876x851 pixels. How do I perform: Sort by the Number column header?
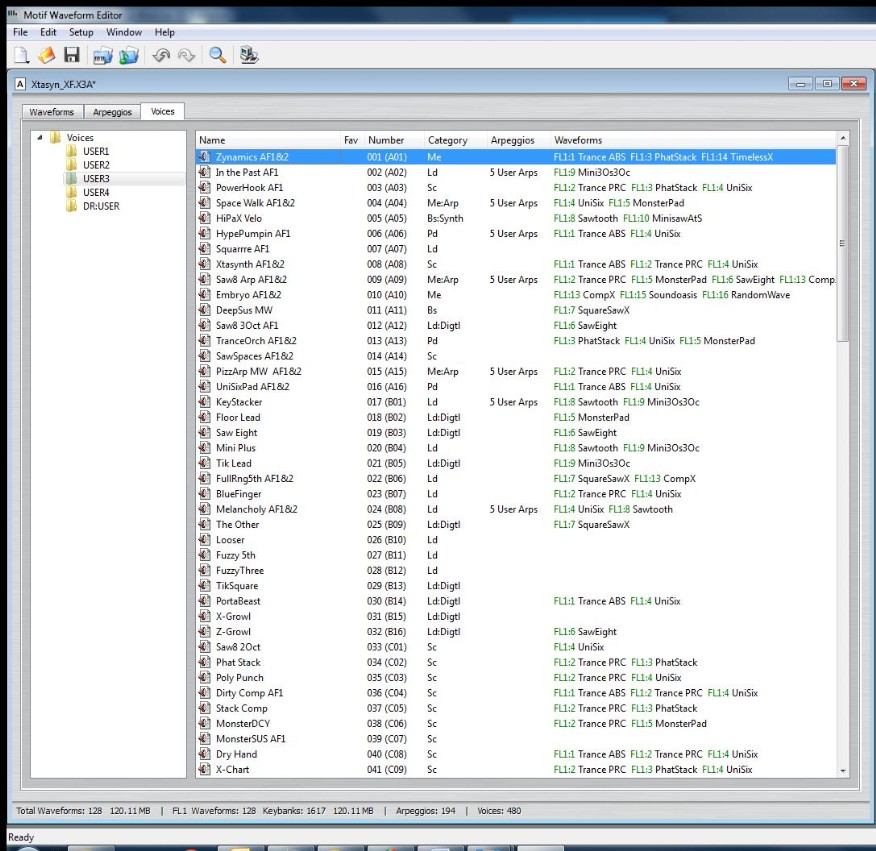[393, 140]
